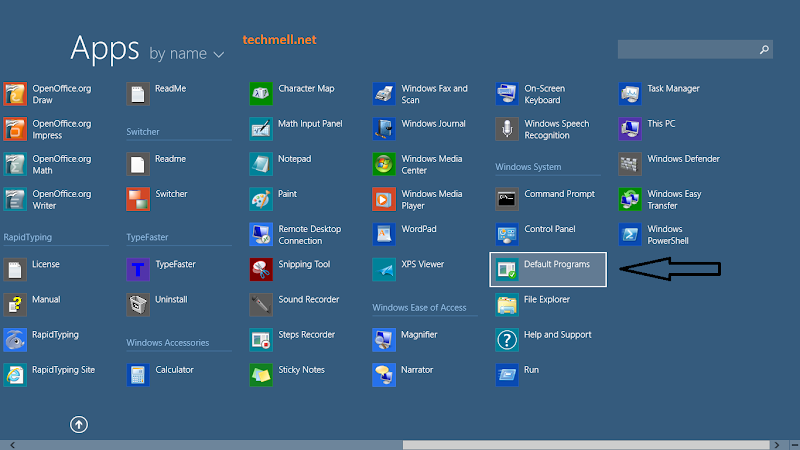Go back to Start with up arrow
Viewport: 800px width, 450px height.
pyautogui.click(x=79, y=424)
